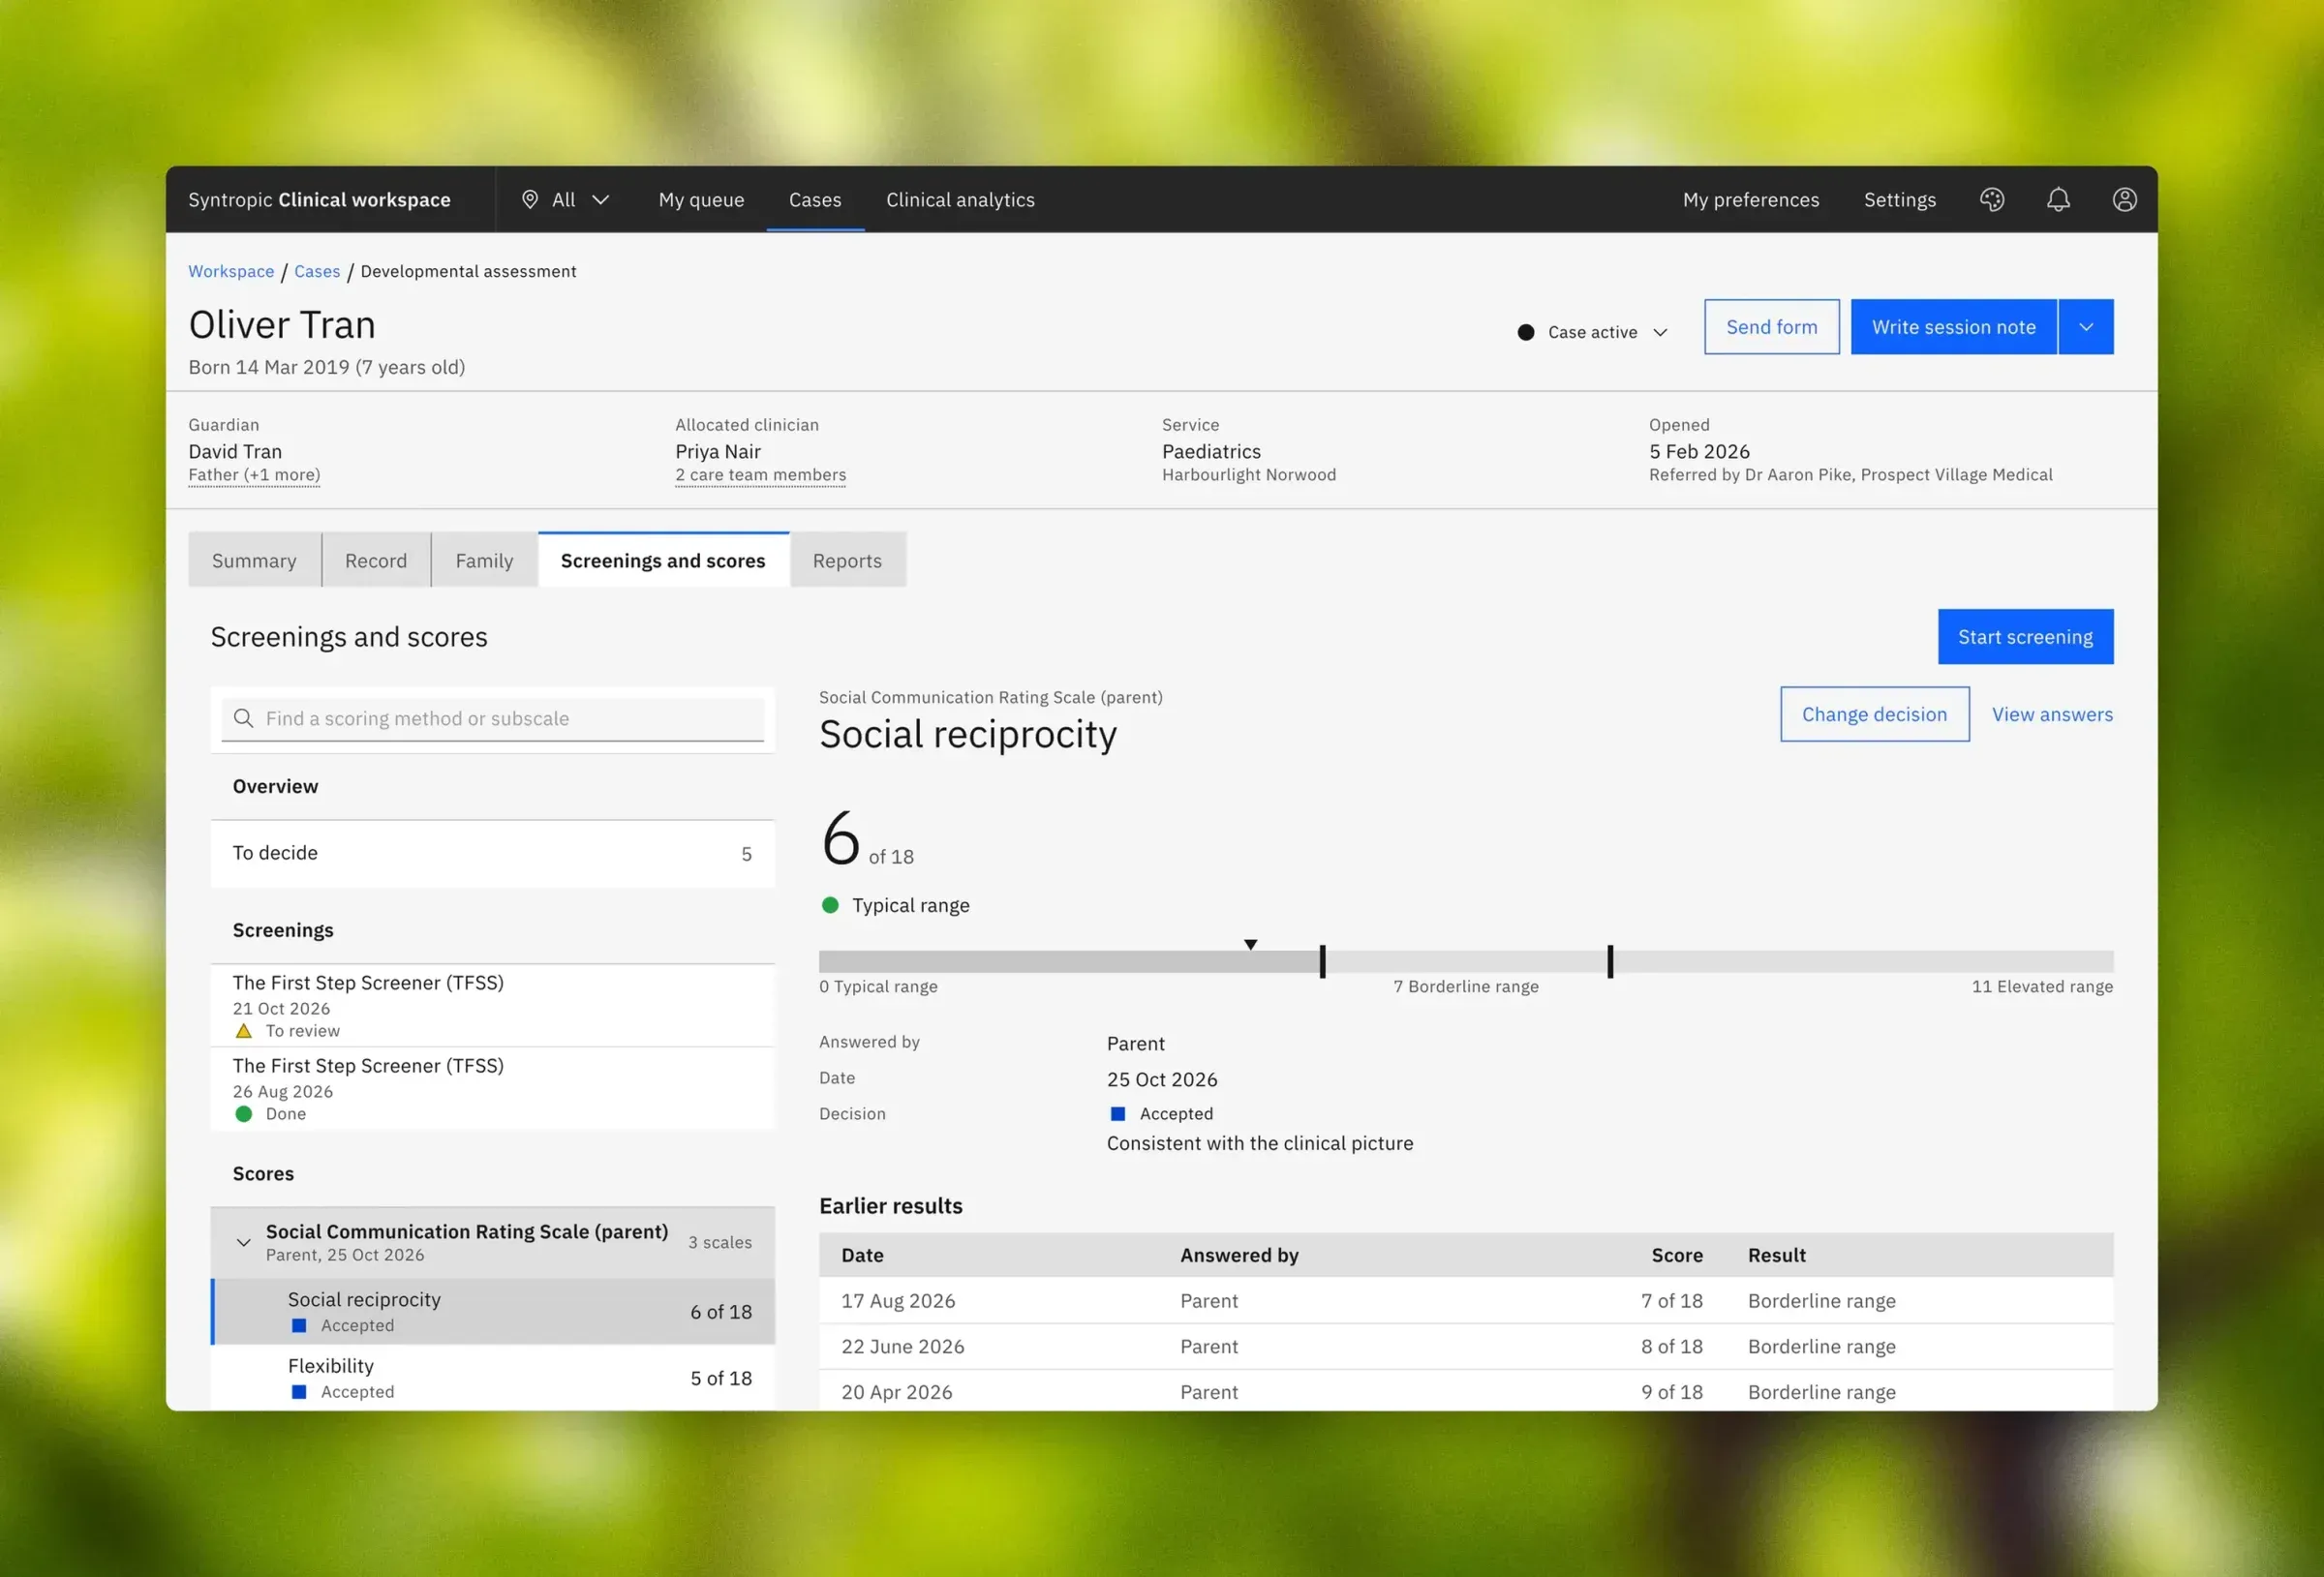Screen dimensions: 2324x1577
Task: Open the All location dropdown
Action: [566, 200]
